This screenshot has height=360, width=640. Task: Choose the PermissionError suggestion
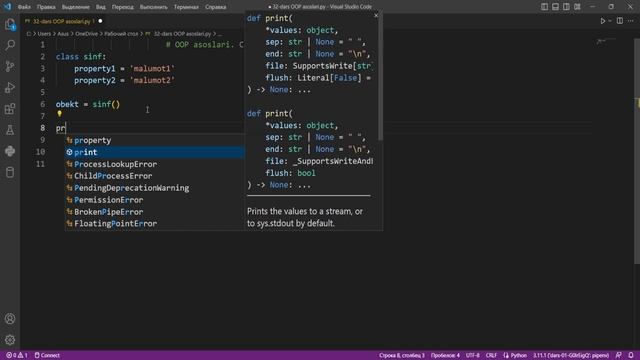pyautogui.click(x=155, y=200)
